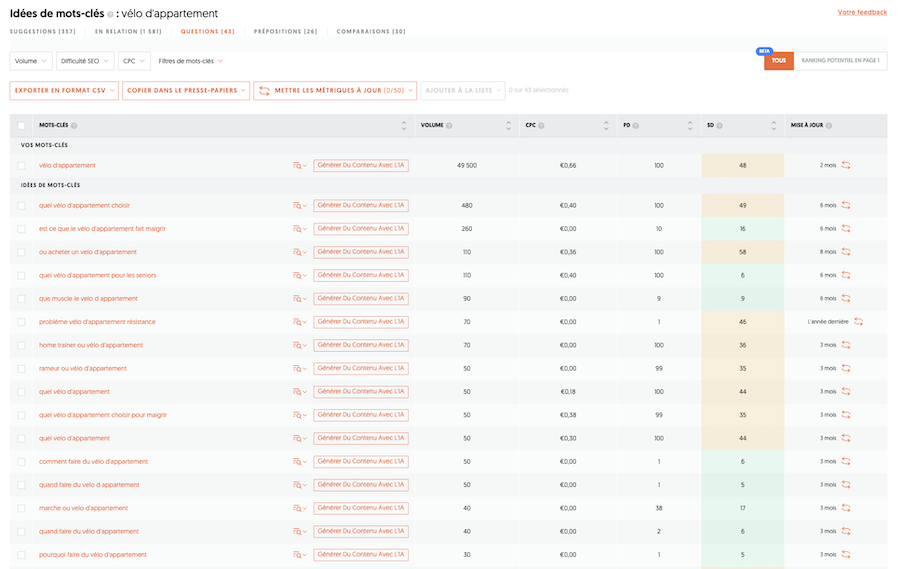Click 'Générer du contenu avec l'IA' for 'vélo d'appartement'

click(361, 165)
